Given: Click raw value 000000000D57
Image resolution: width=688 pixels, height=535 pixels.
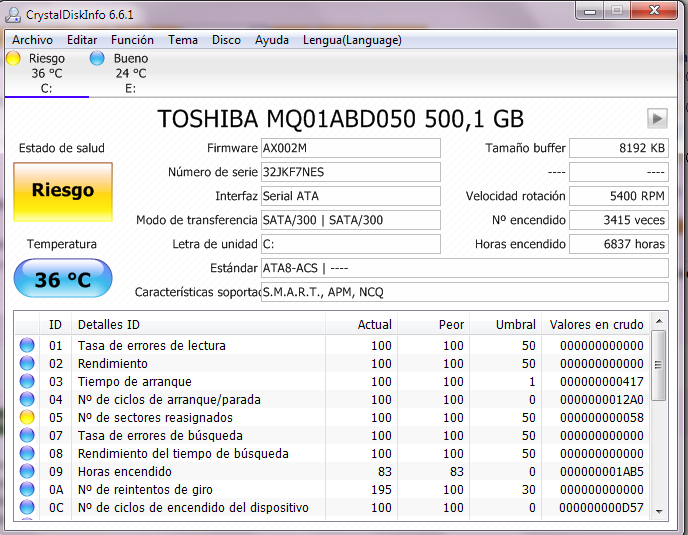Looking at the screenshot, I should pos(601,507).
